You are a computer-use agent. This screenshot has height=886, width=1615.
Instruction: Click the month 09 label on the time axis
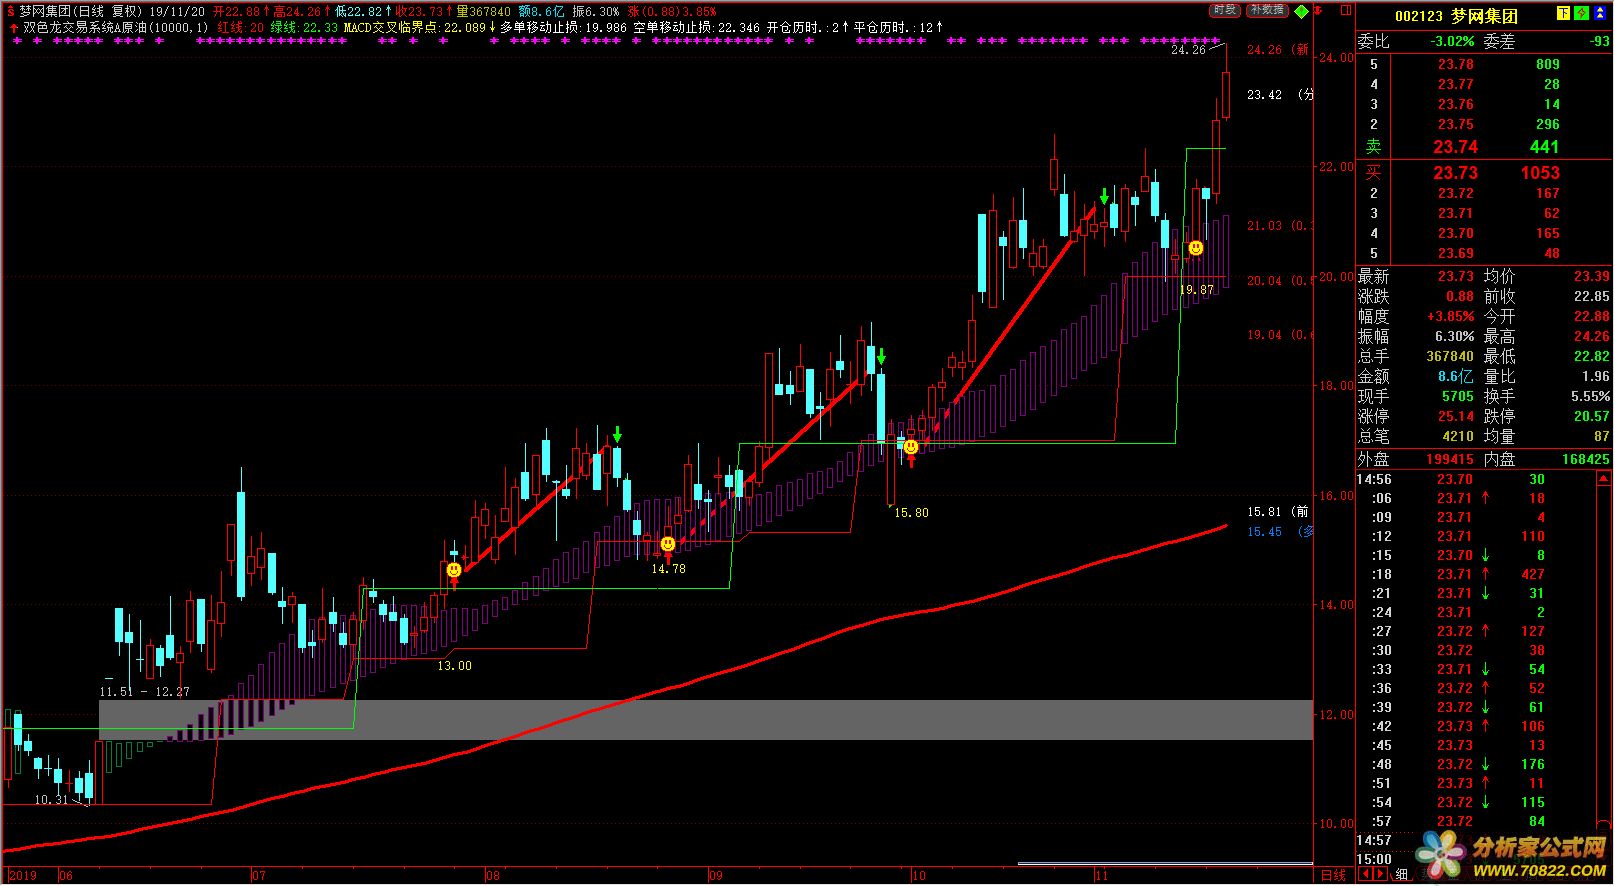click(715, 876)
